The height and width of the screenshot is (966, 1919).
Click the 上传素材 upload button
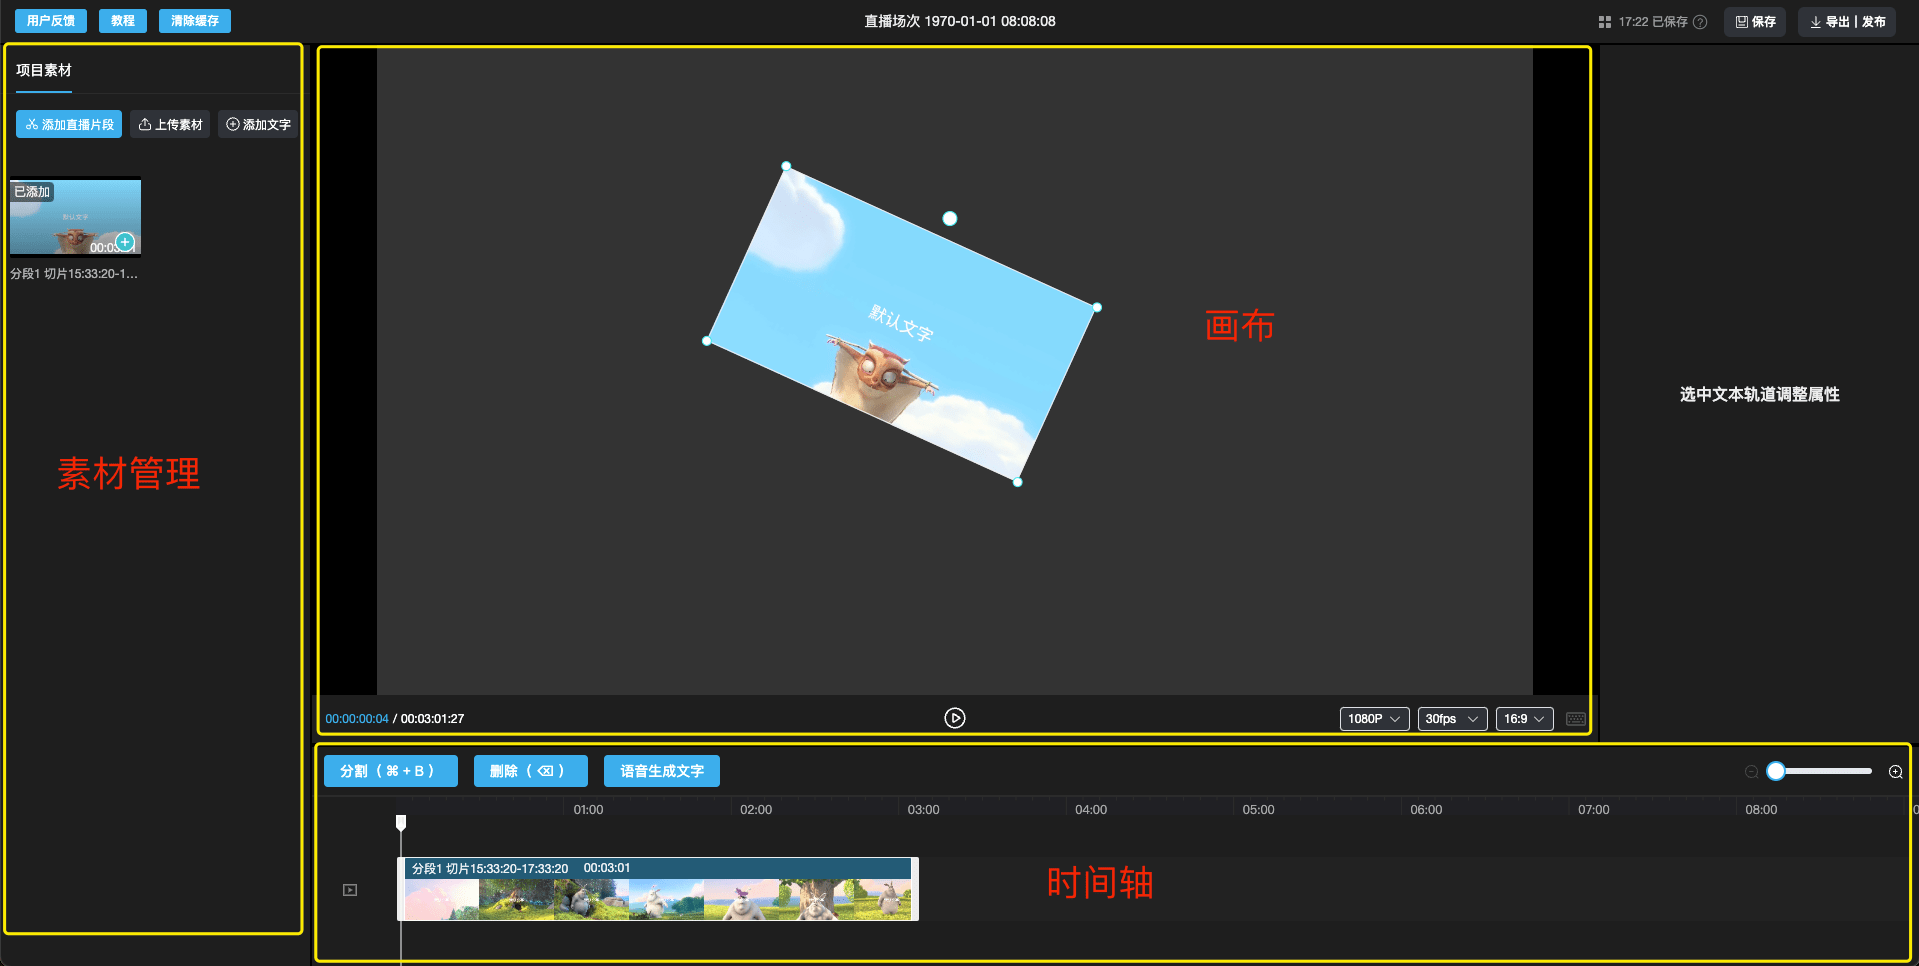coord(170,124)
